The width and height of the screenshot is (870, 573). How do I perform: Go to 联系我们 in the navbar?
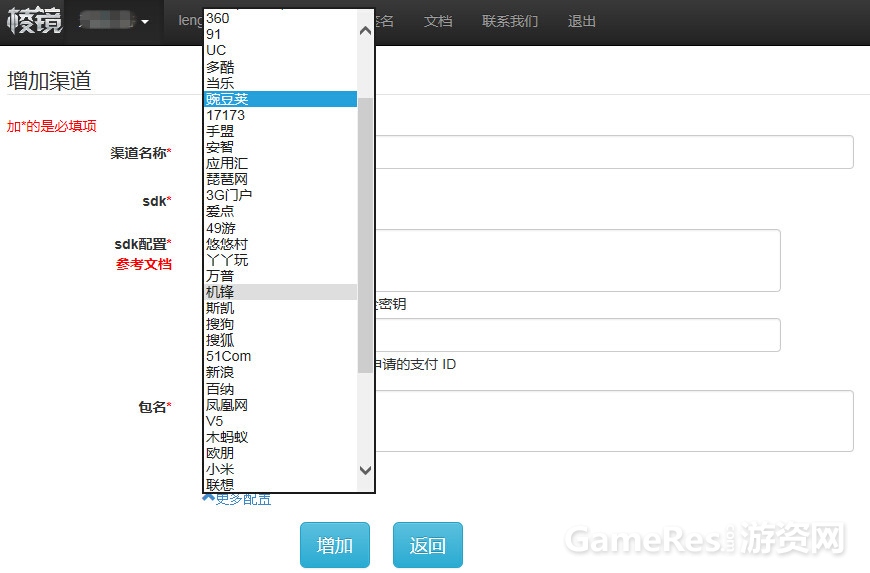[510, 22]
